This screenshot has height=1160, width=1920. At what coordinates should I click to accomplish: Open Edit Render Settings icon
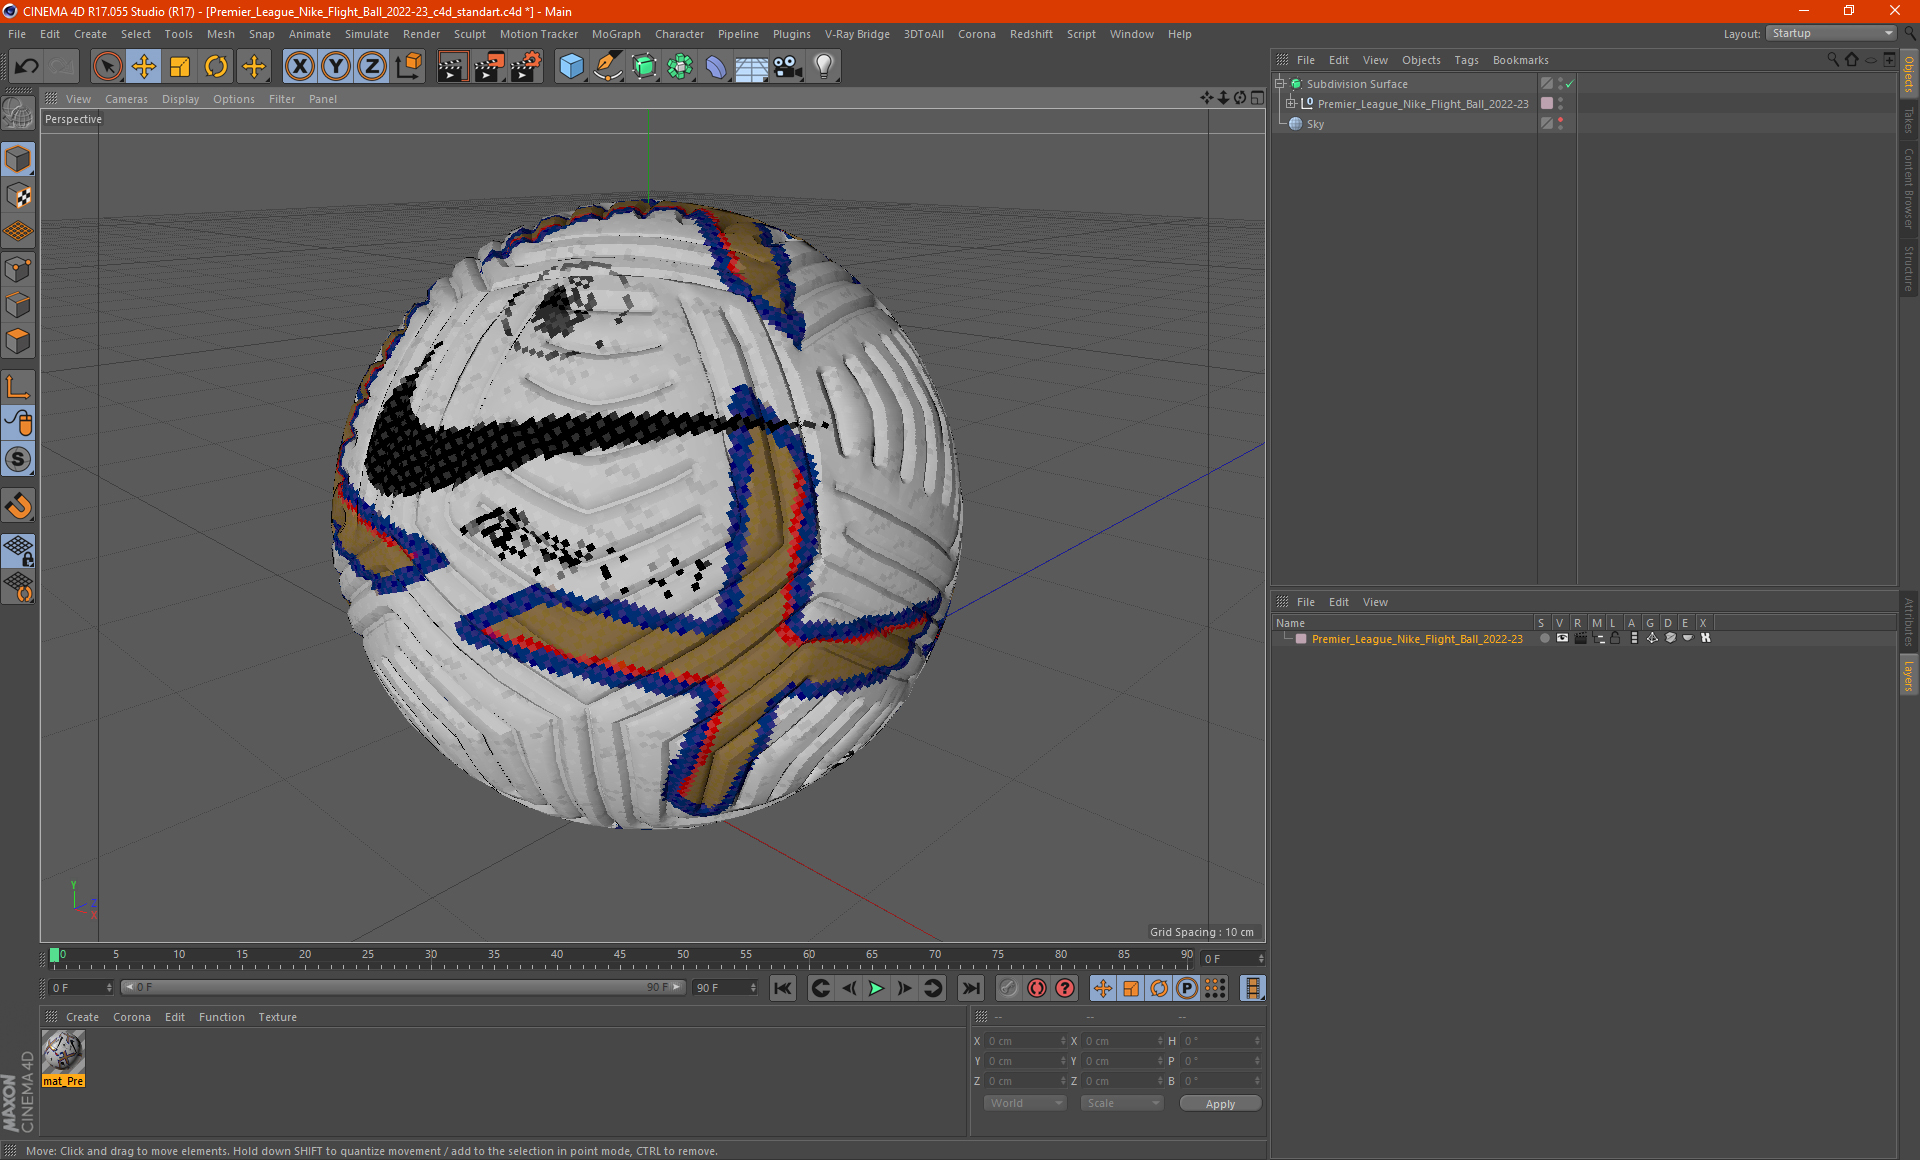click(526, 67)
